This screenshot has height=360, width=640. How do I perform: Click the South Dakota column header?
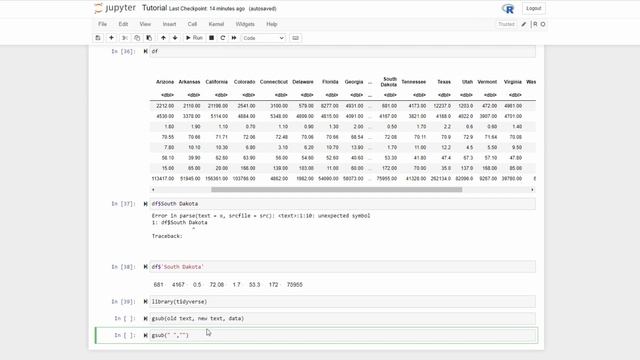click(389, 82)
